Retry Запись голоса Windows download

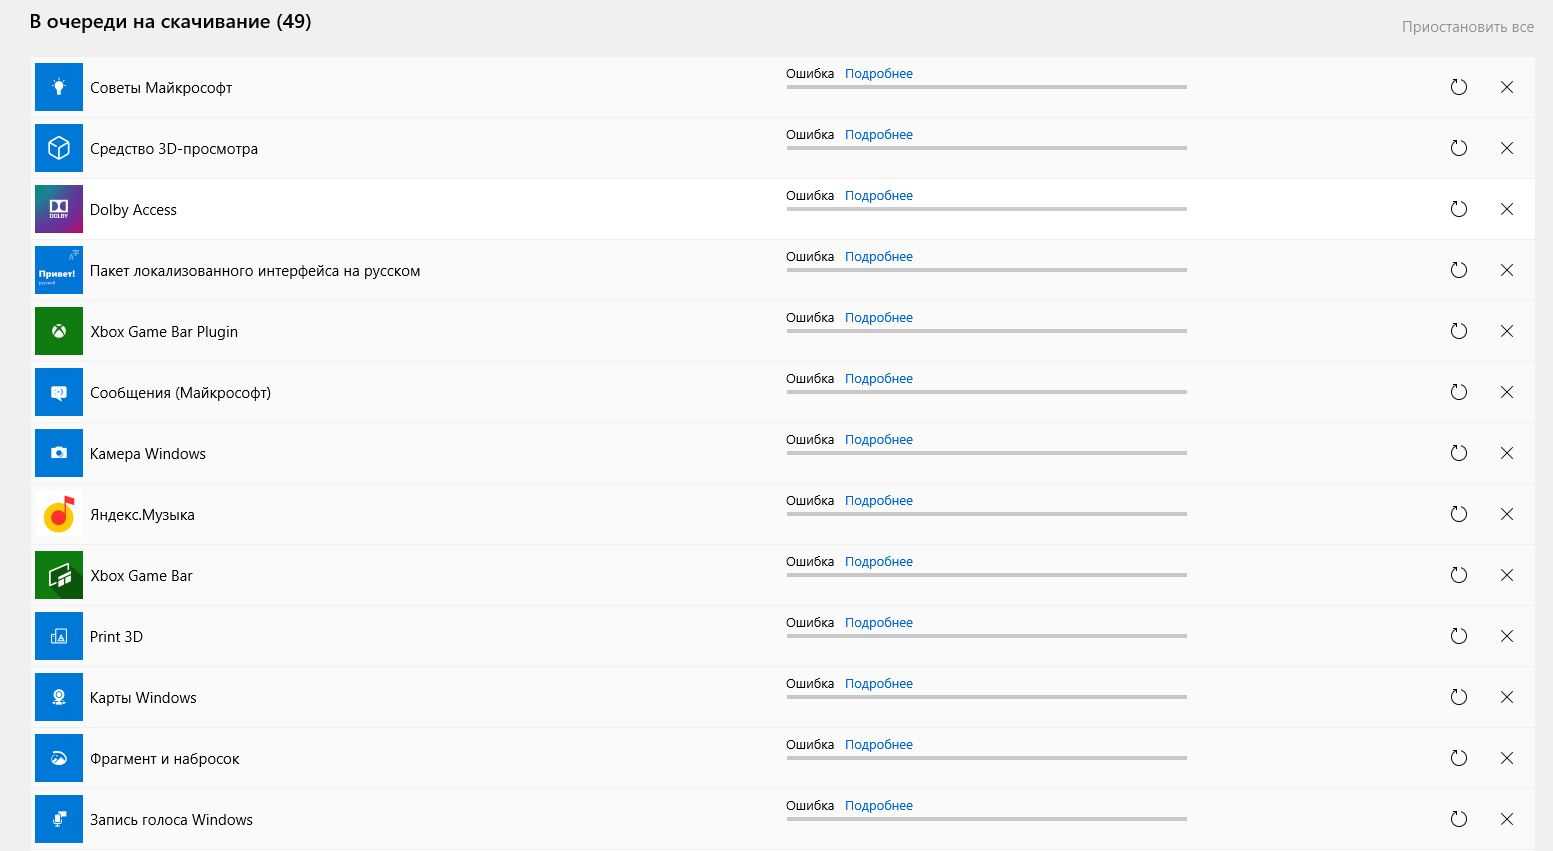[x=1459, y=819]
